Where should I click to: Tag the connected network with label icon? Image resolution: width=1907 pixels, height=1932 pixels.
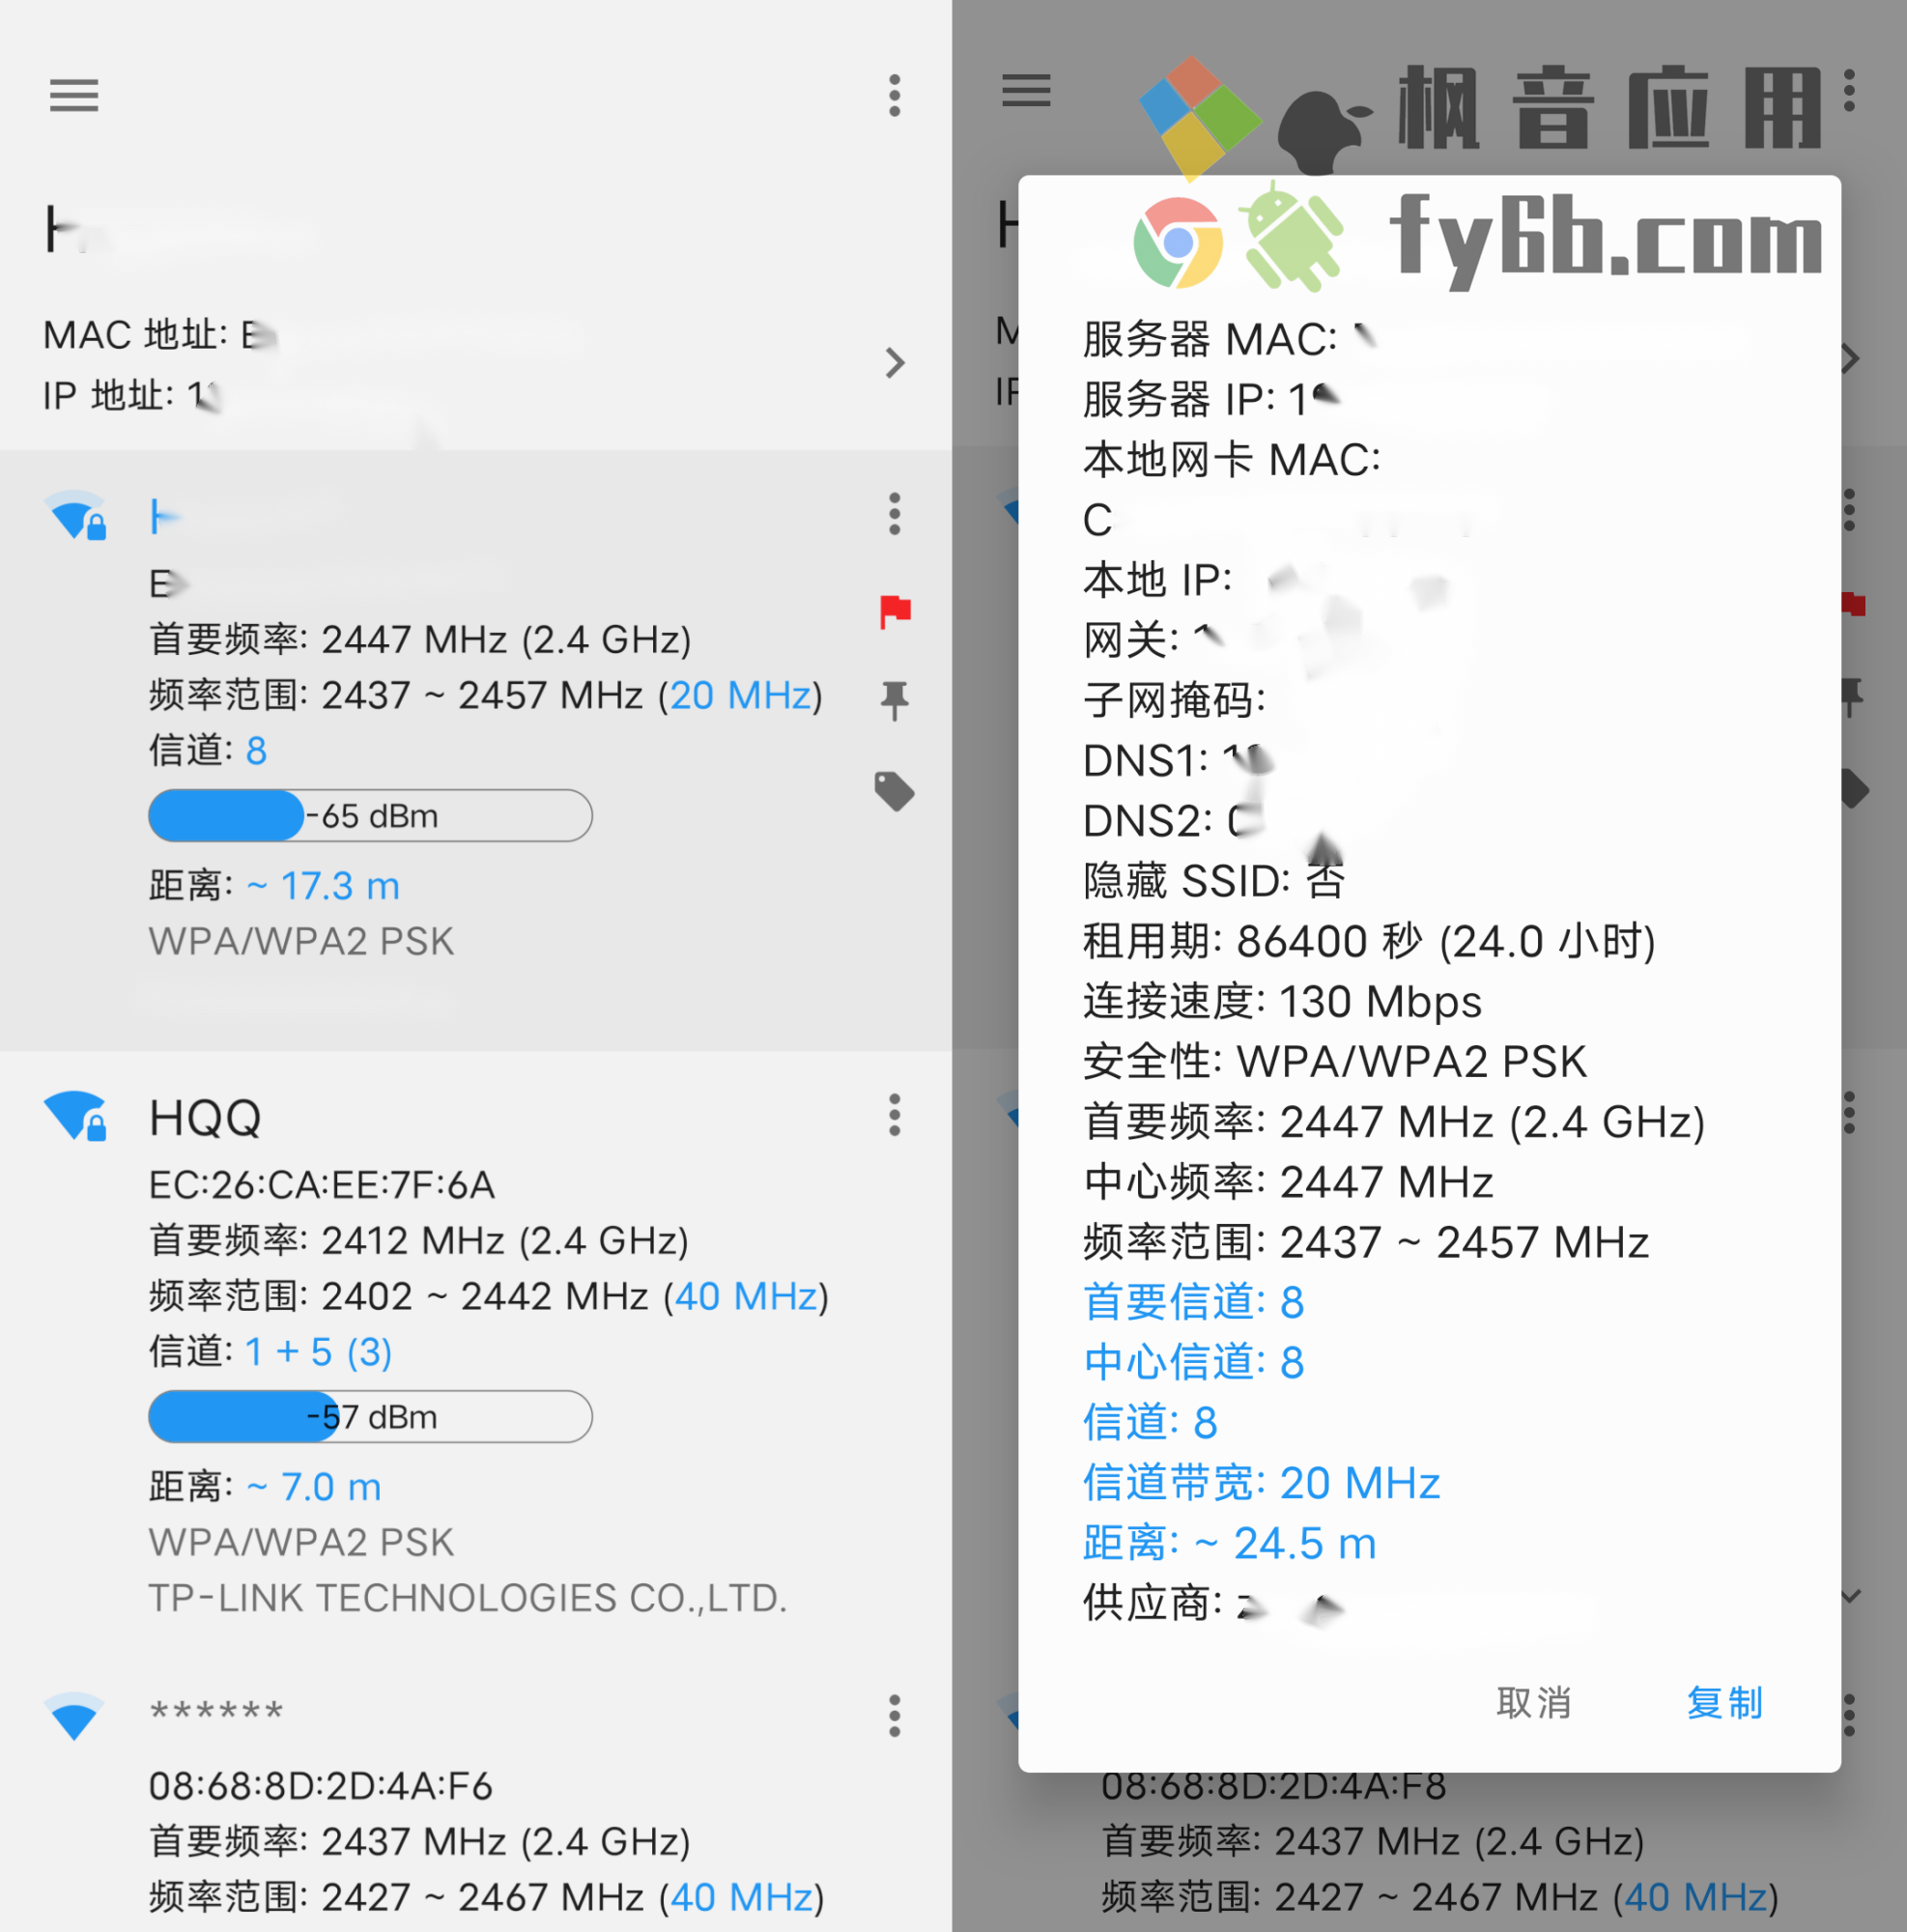[x=895, y=791]
